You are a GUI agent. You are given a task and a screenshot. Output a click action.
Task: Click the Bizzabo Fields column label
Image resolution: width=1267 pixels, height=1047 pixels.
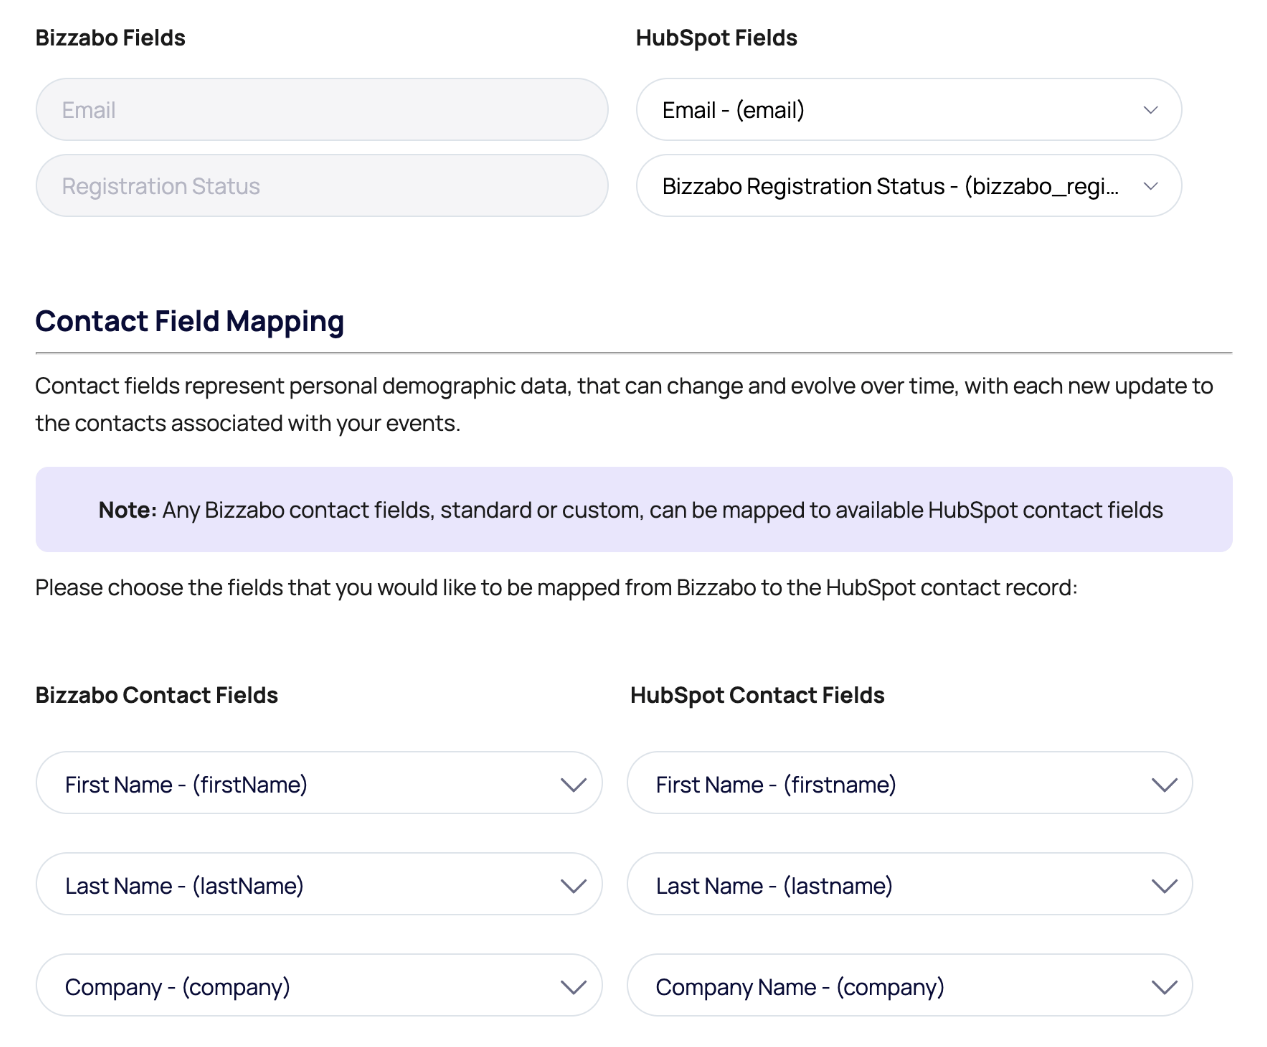[x=111, y=38]
